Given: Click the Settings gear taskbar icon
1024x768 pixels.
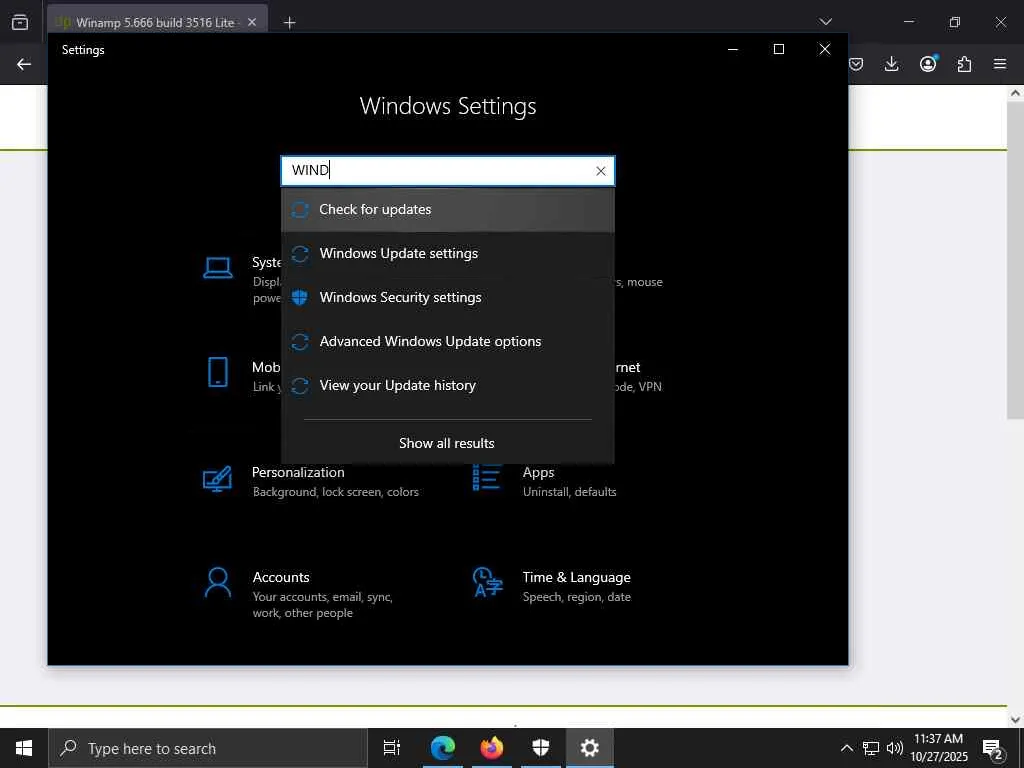Looking at the screenshot, I should [590, 748].
